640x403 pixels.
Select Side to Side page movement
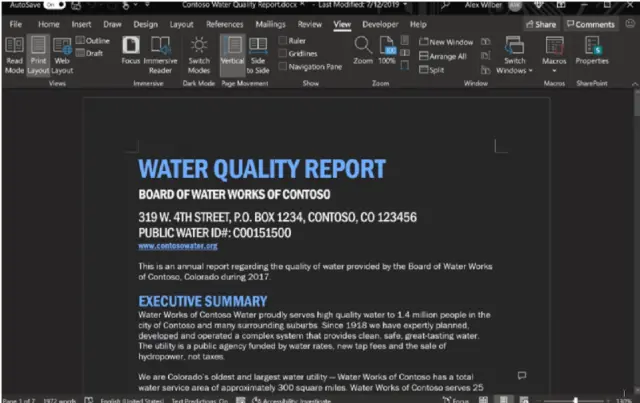[x=258, y=54]
